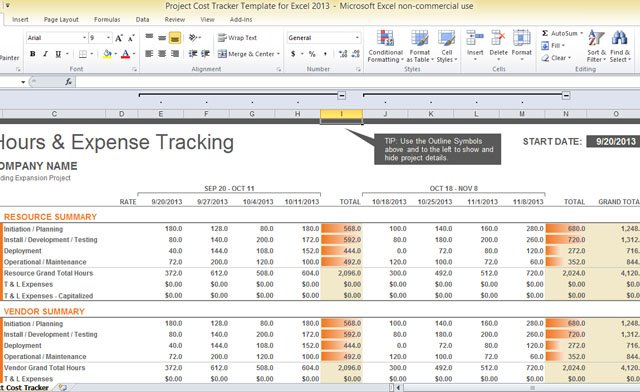Open the Formulas tab

click(107, 20)
